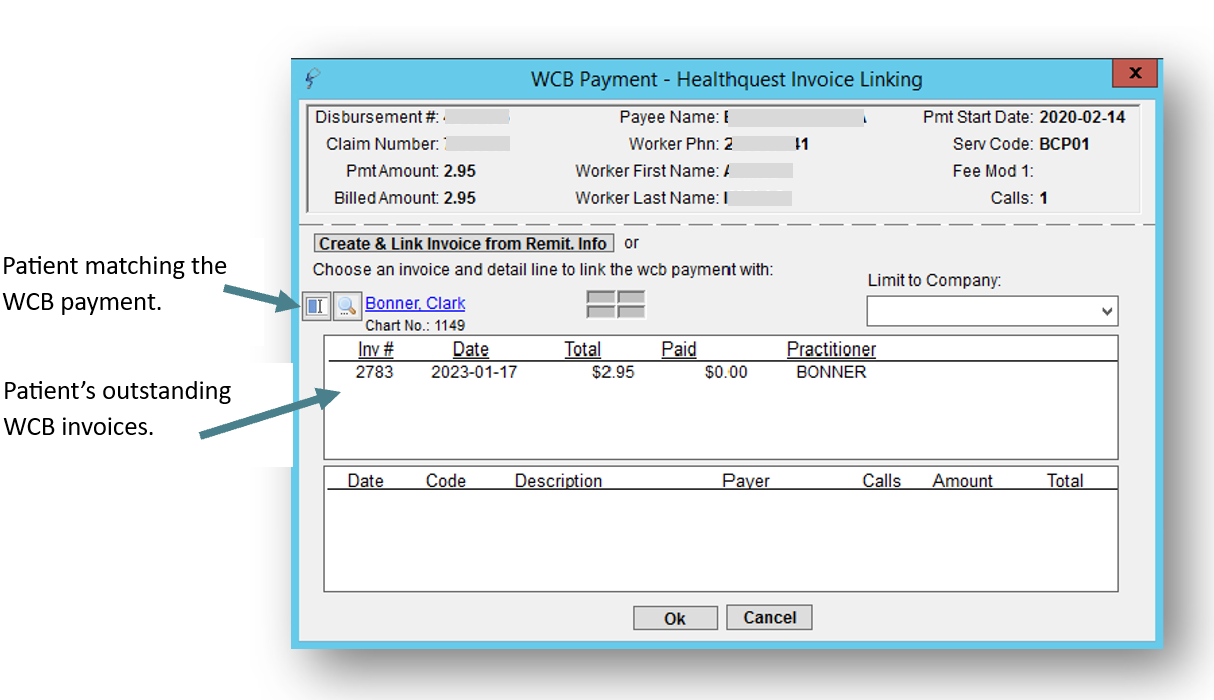Click the Paid column header
The width and height of the screenshot is (1214, 700).
(x=679, y=349)
